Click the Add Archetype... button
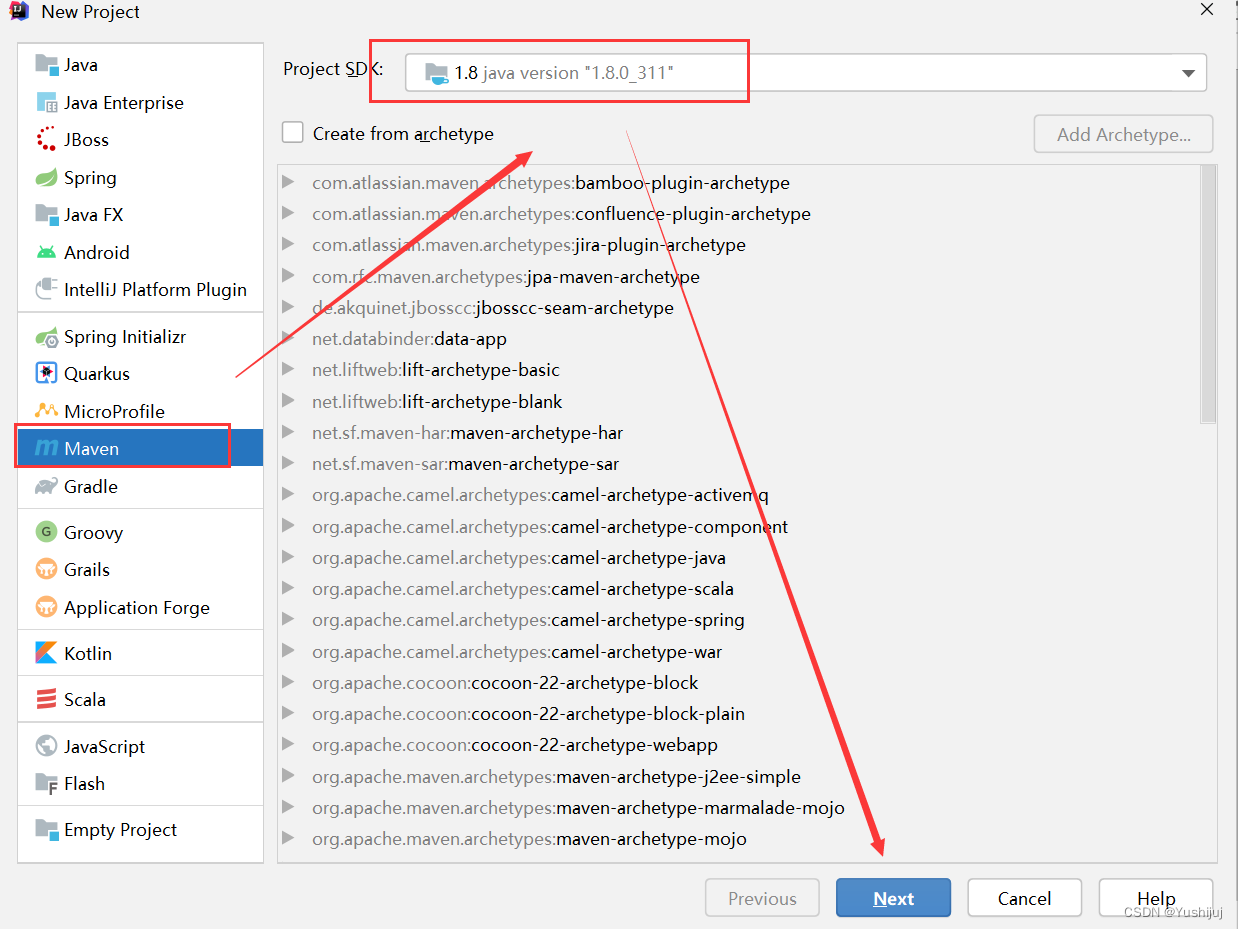Image resolution: width=1238 pixels, height=929 pixels. [1124, 134]
